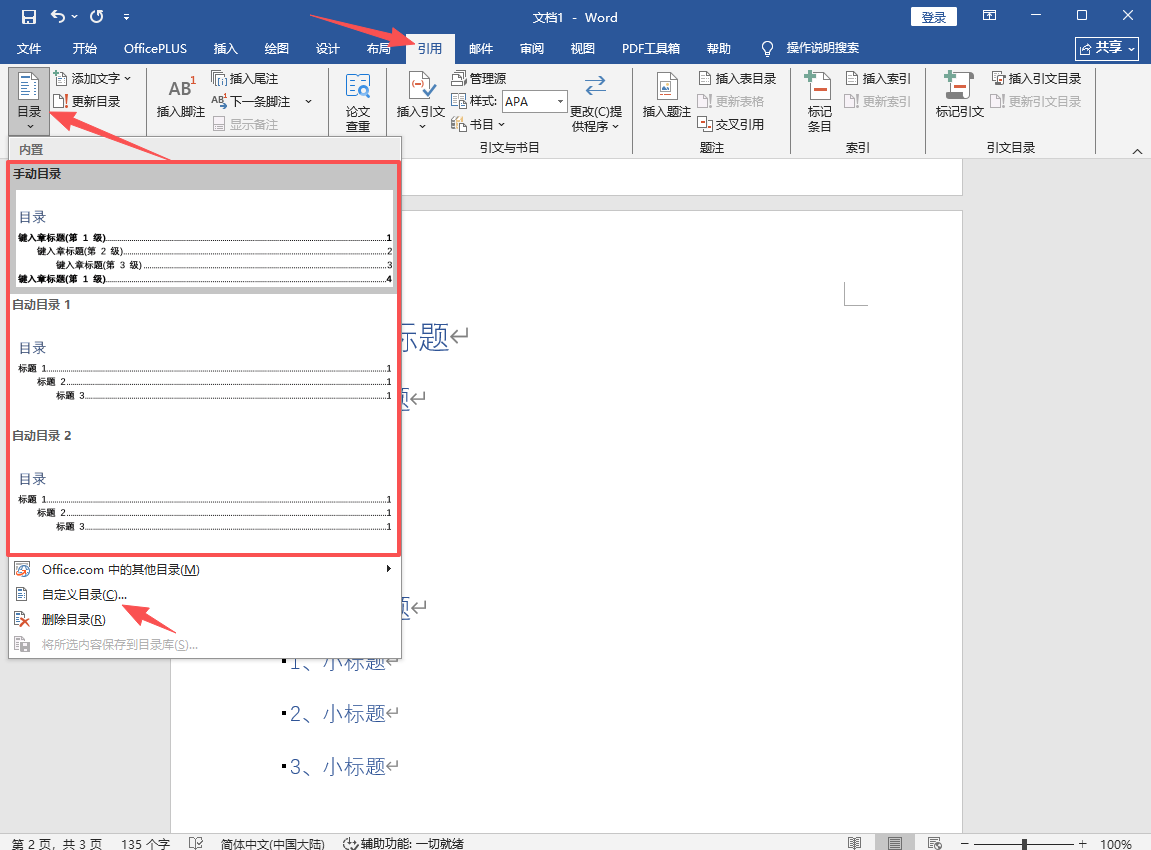The width and height of the screenshot is (1151, 850).
Task: Switch to the OfficePLUS tab
Action: click(x=155, y=48)
